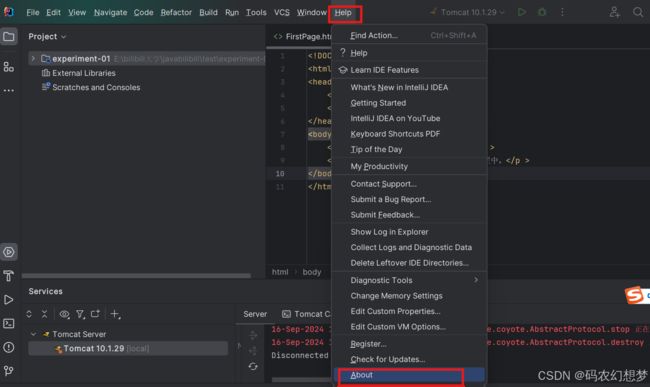650x387 pixels.
Task: Open the Terminal tool window icon
Action: tap(9, 323)
